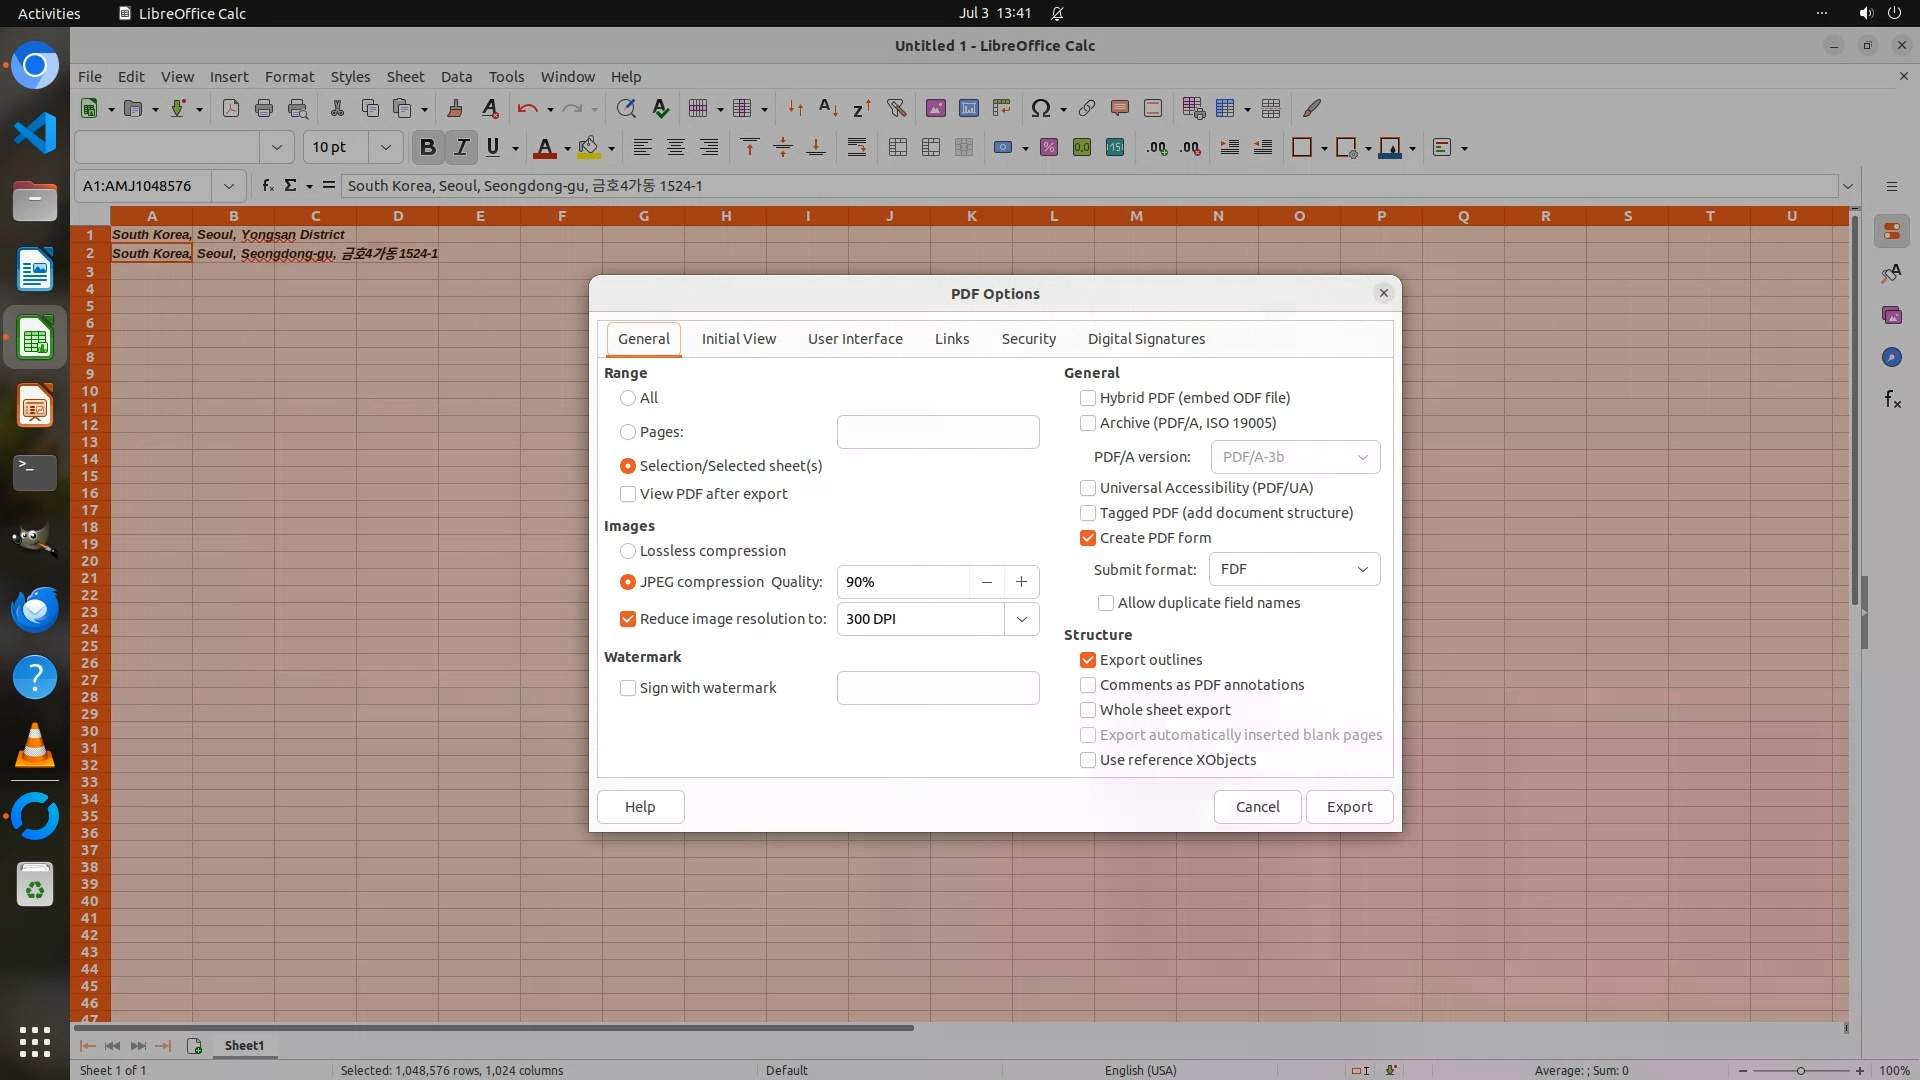The image size is (1920, 1080).
Task: Click the Sort Ascending toolbar icon
Action: click(828, 108)
